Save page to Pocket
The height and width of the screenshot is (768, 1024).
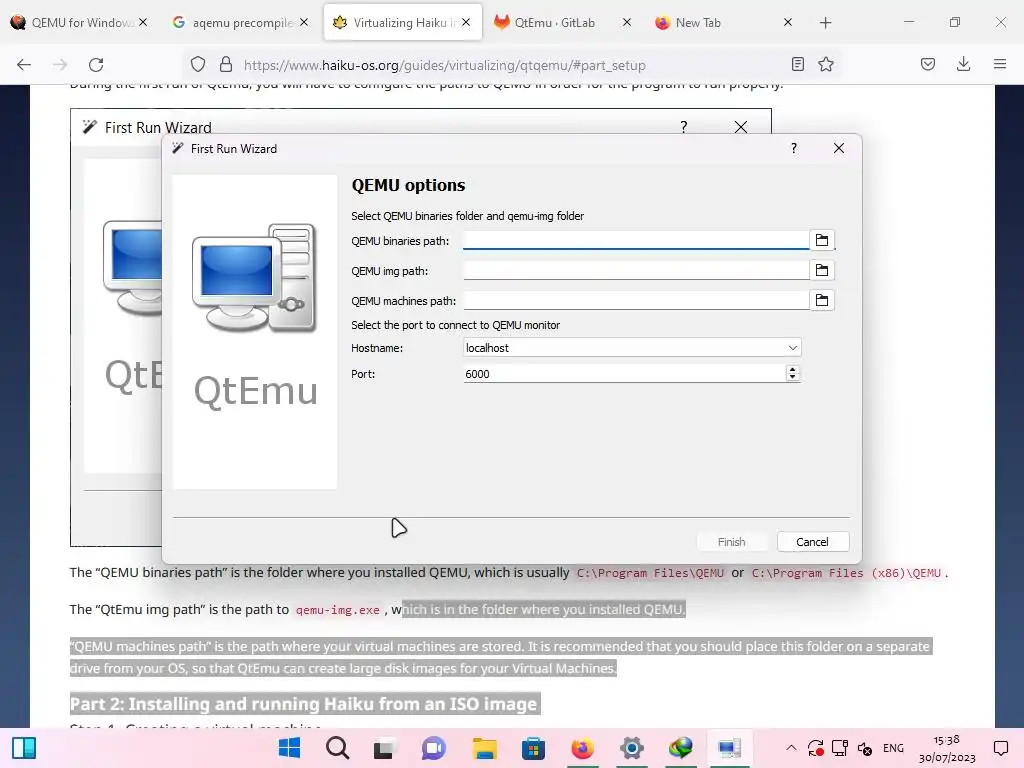point(928,64)
